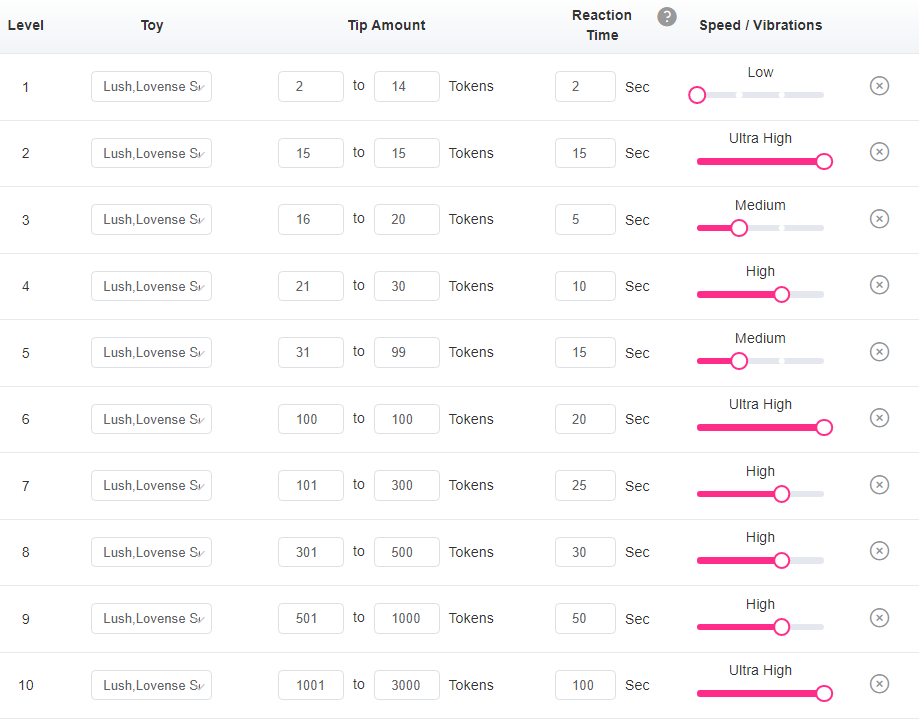Remove level 1 with its X icon
The width and height of the screenshot is (921, 723).
879,86
